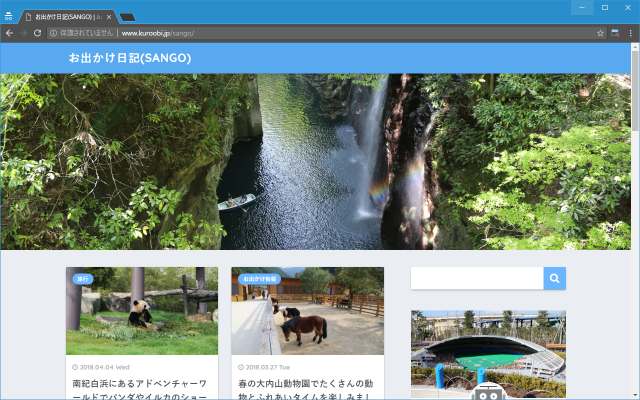
Task: Click the date 2018.04.04 Wed
Action: tap(104, 367)
